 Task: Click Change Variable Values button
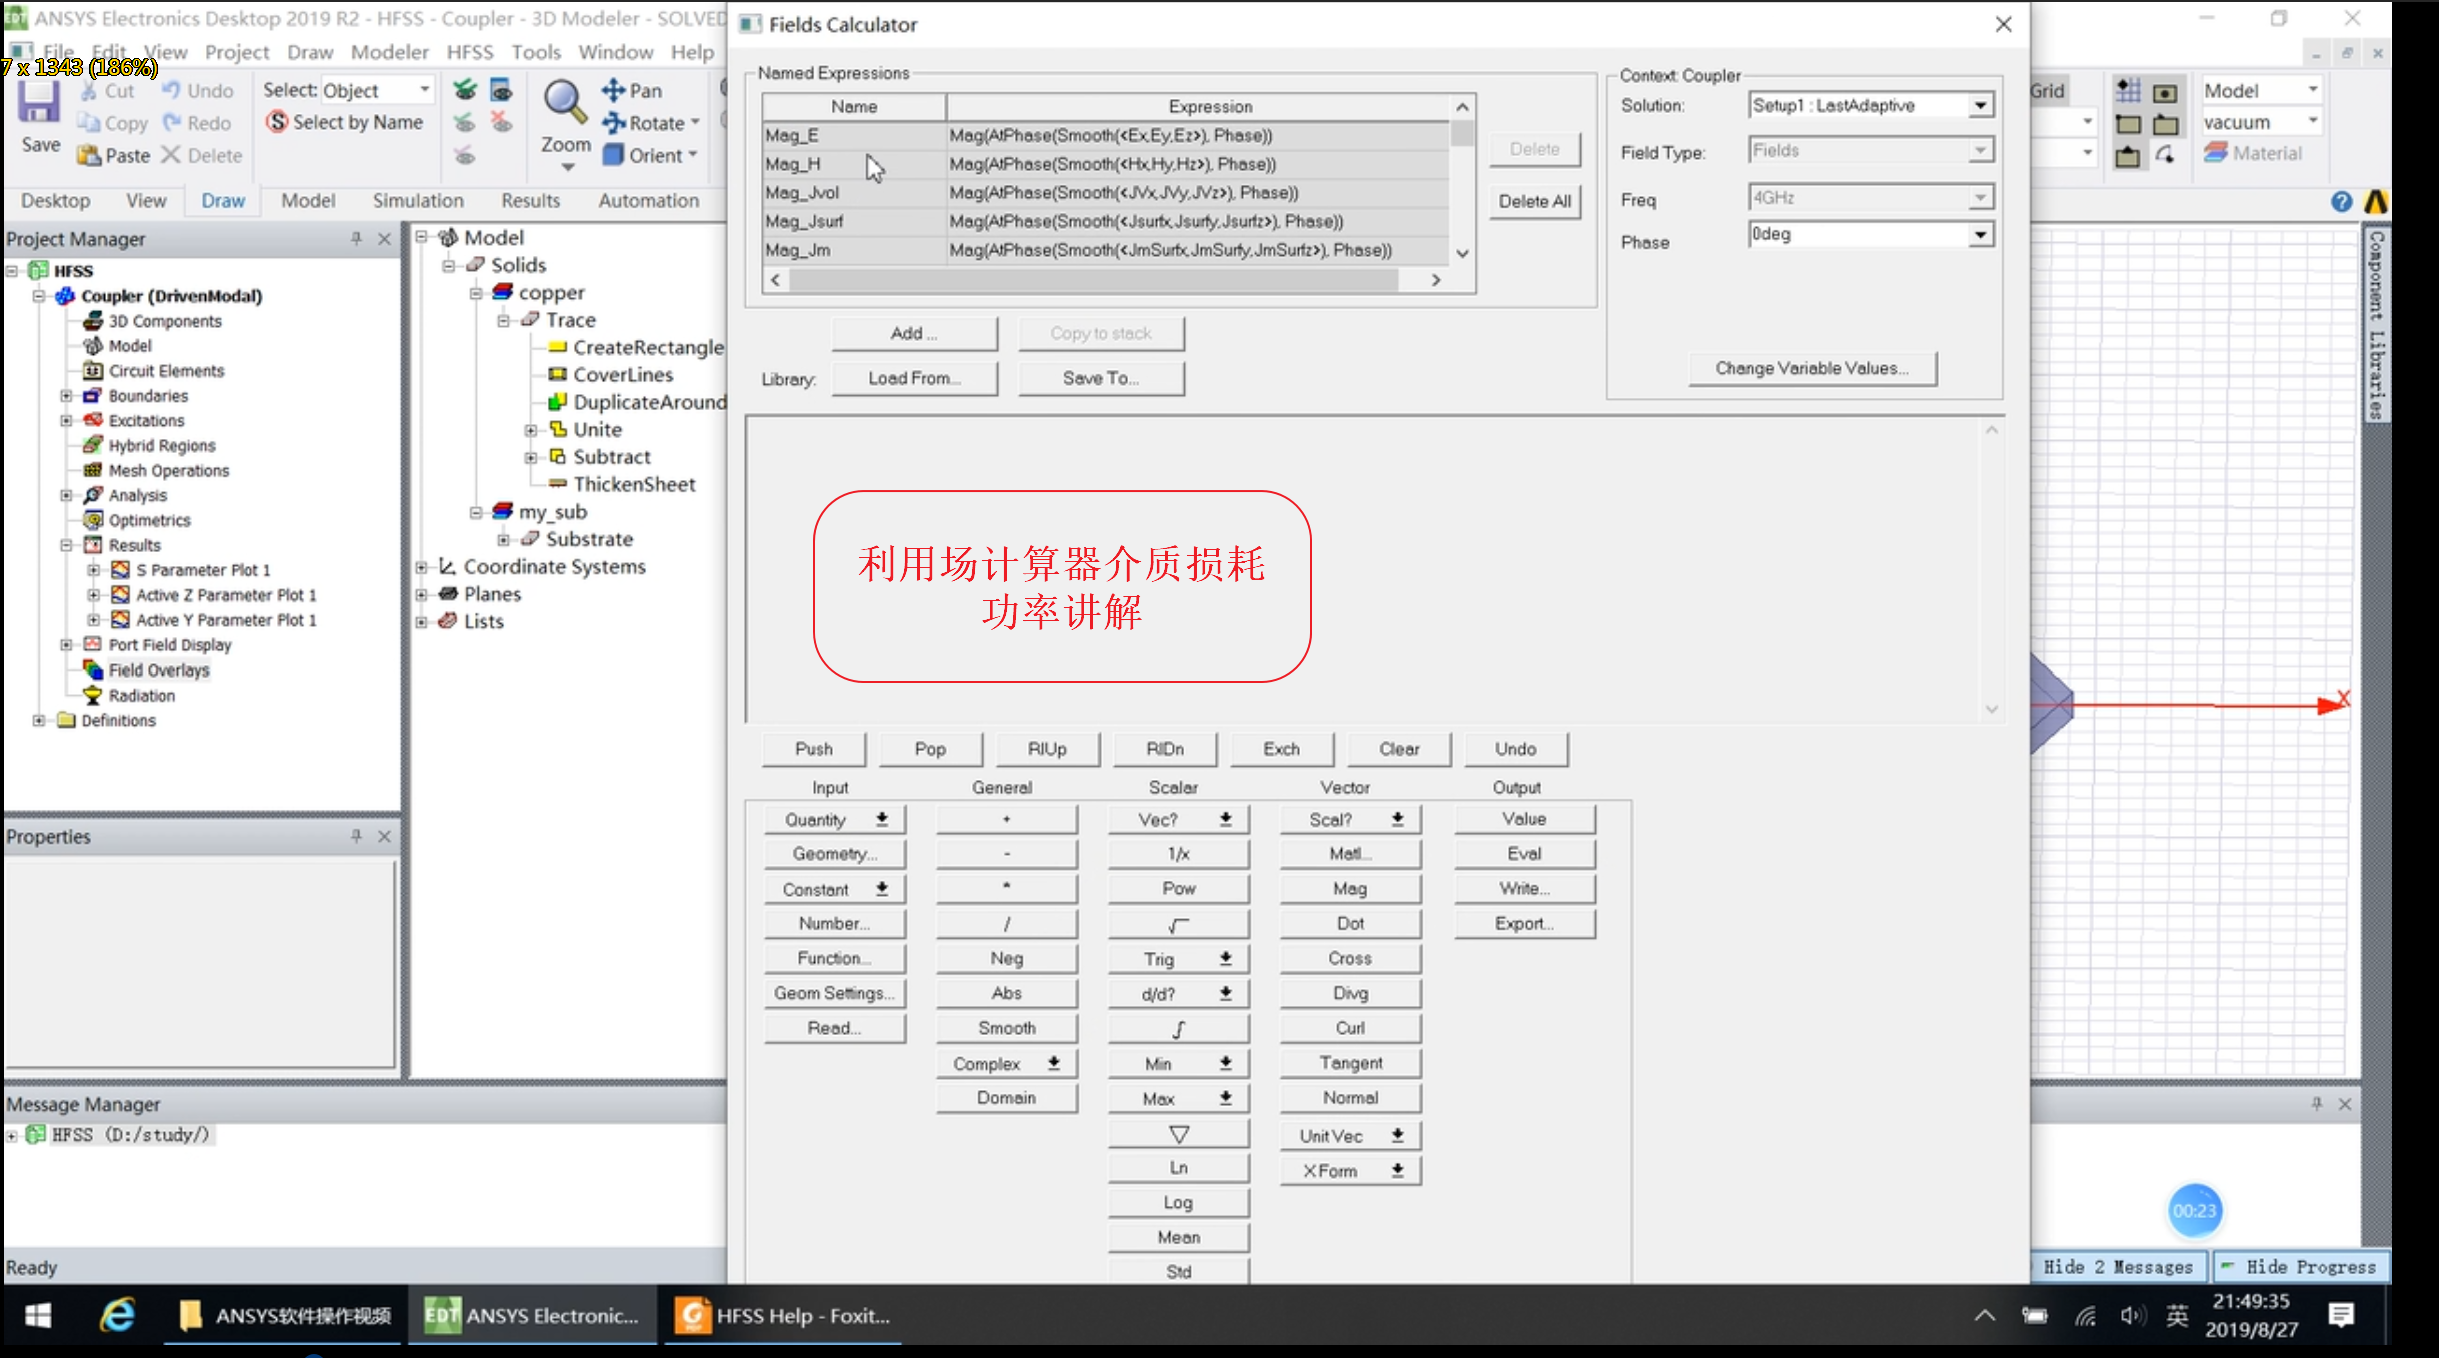coord(1812,368)
